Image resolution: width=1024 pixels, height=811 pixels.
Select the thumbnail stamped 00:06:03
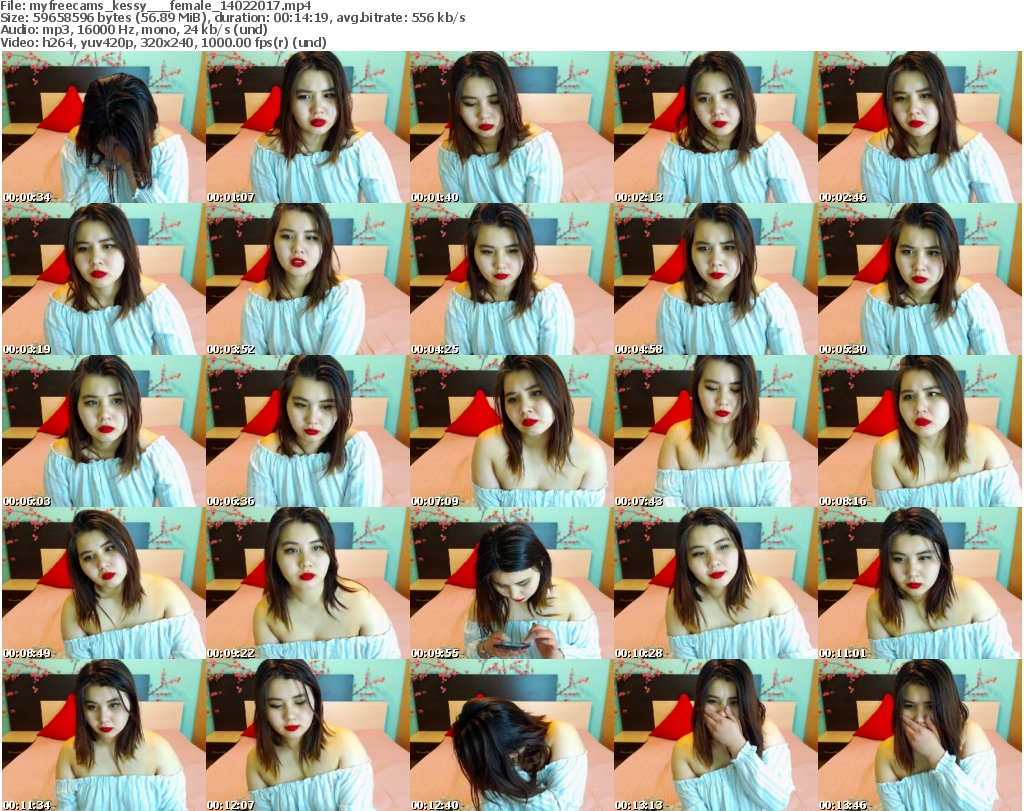103,431
